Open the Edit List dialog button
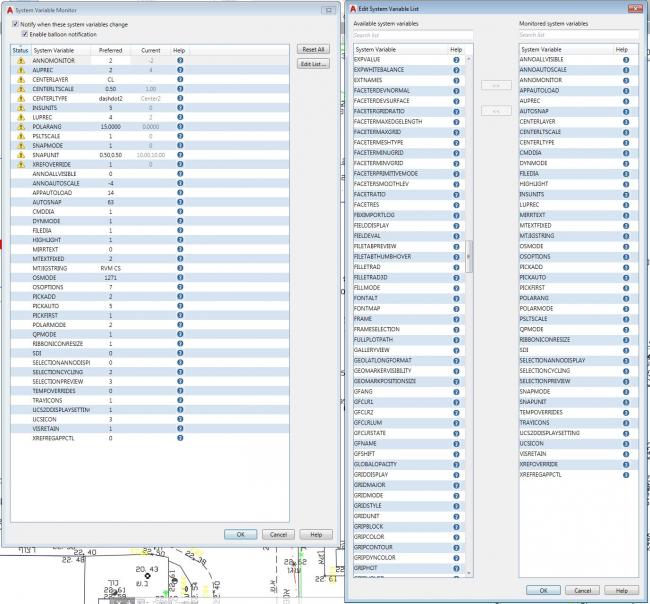Viewport: 650px width, 604px height. 313,64
